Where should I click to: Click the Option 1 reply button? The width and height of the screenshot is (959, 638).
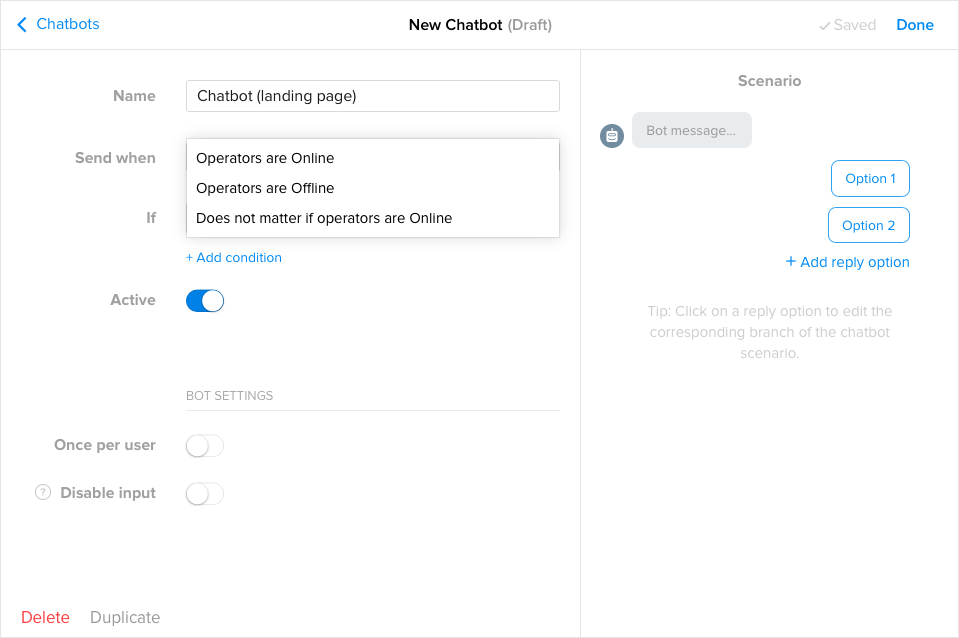click(x=869, y=178)
